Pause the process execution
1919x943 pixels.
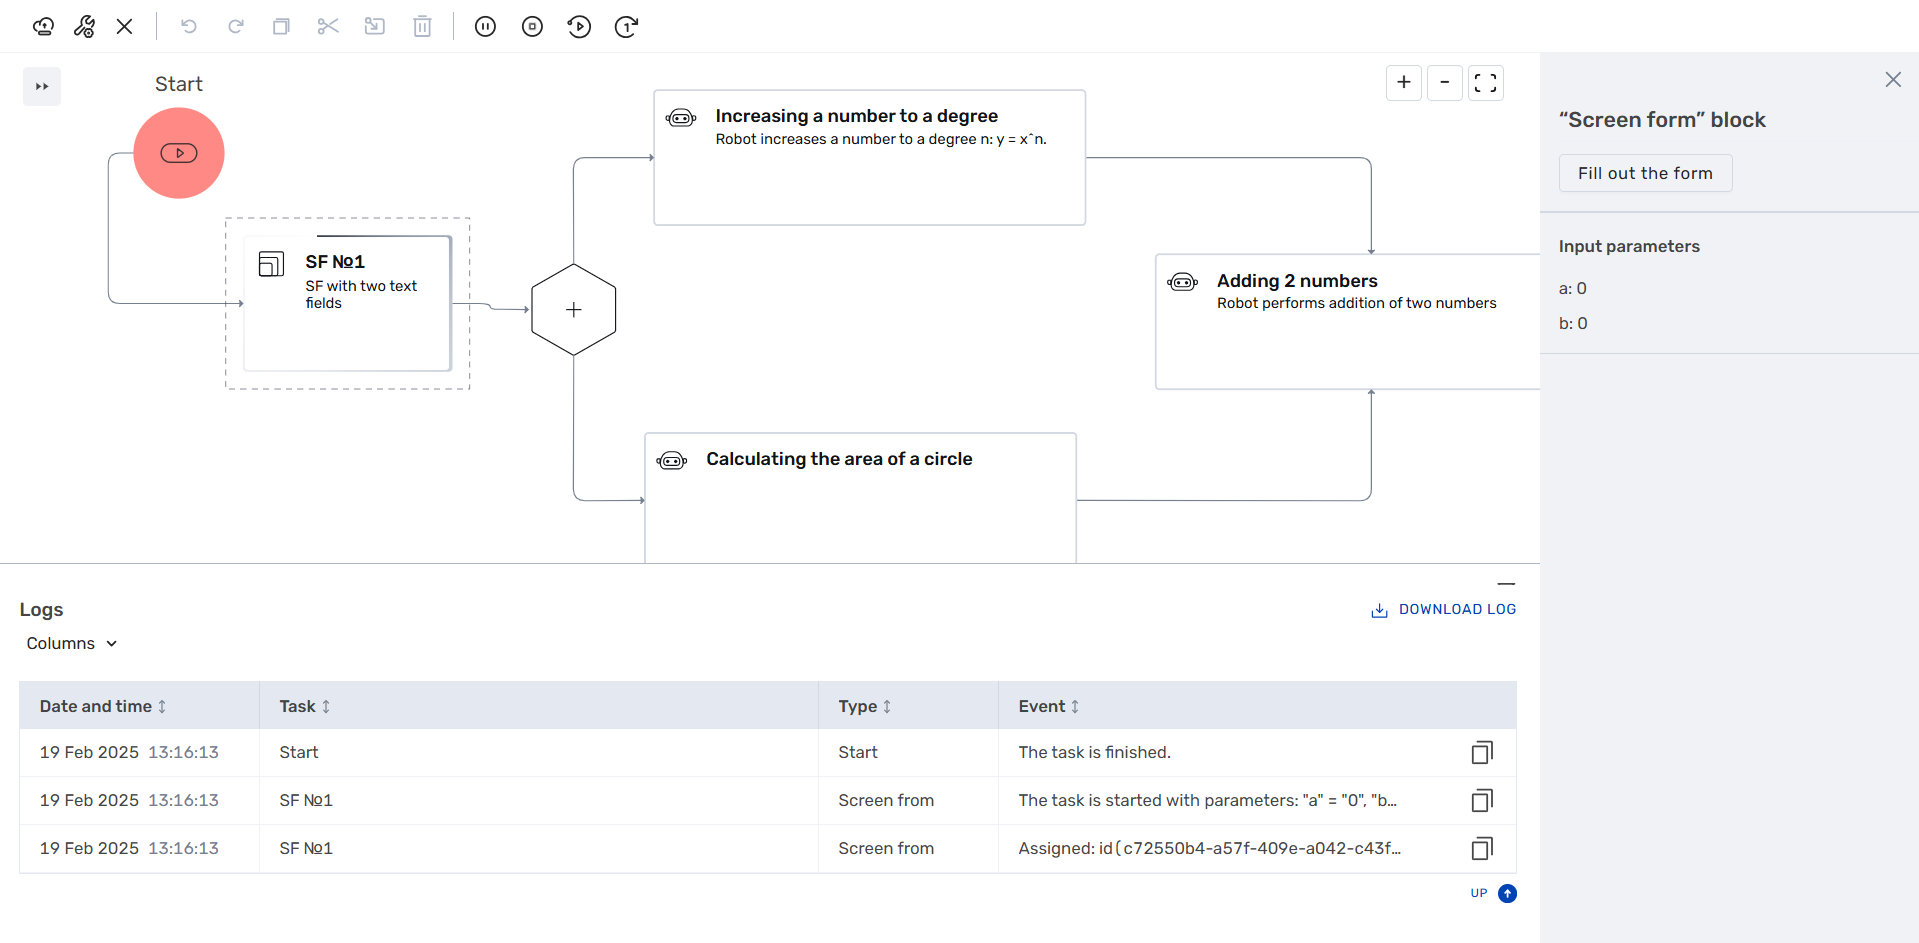pos(485,27)
